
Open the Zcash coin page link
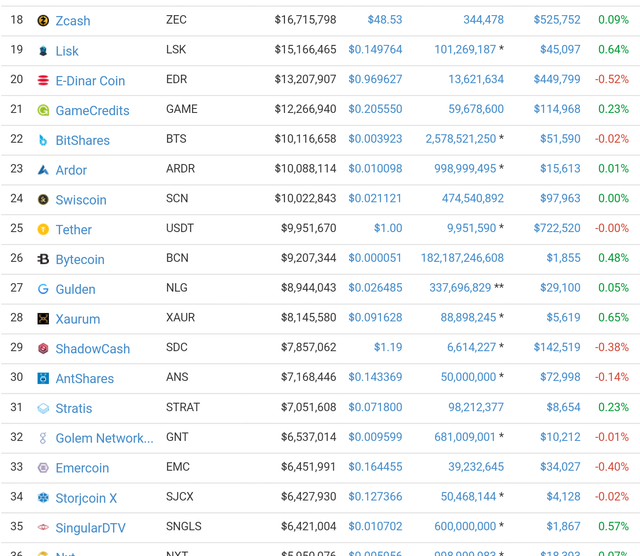click(x=73, y=21)
